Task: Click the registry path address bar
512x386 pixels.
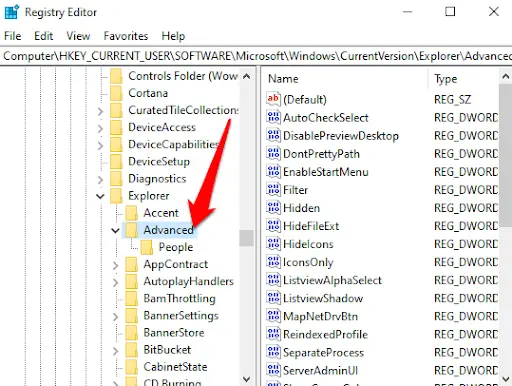Action: pos(256,56)
